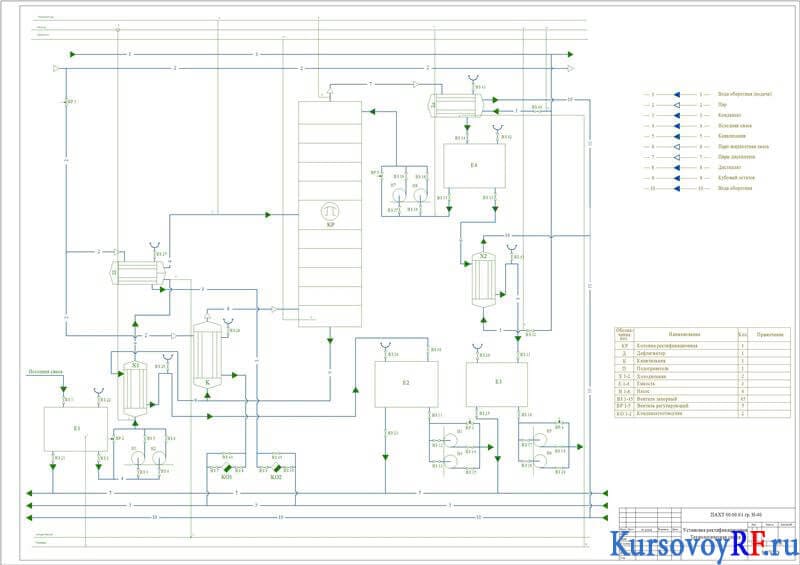Click legend text 'Дистиллят'
The image size is (800, 565).
coord(730,167)
